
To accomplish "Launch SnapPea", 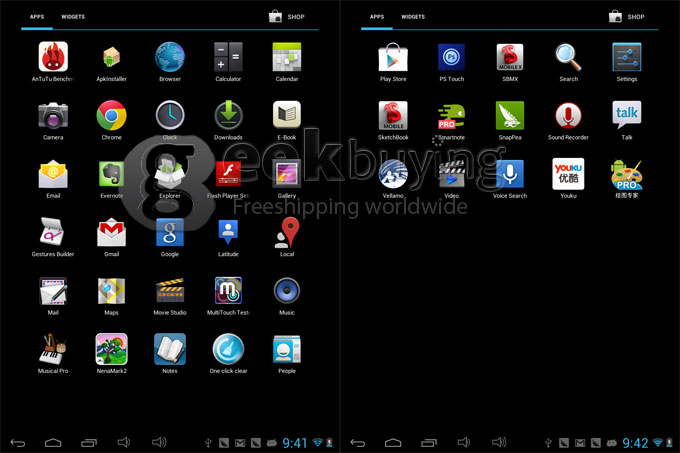I will point(510,115).
